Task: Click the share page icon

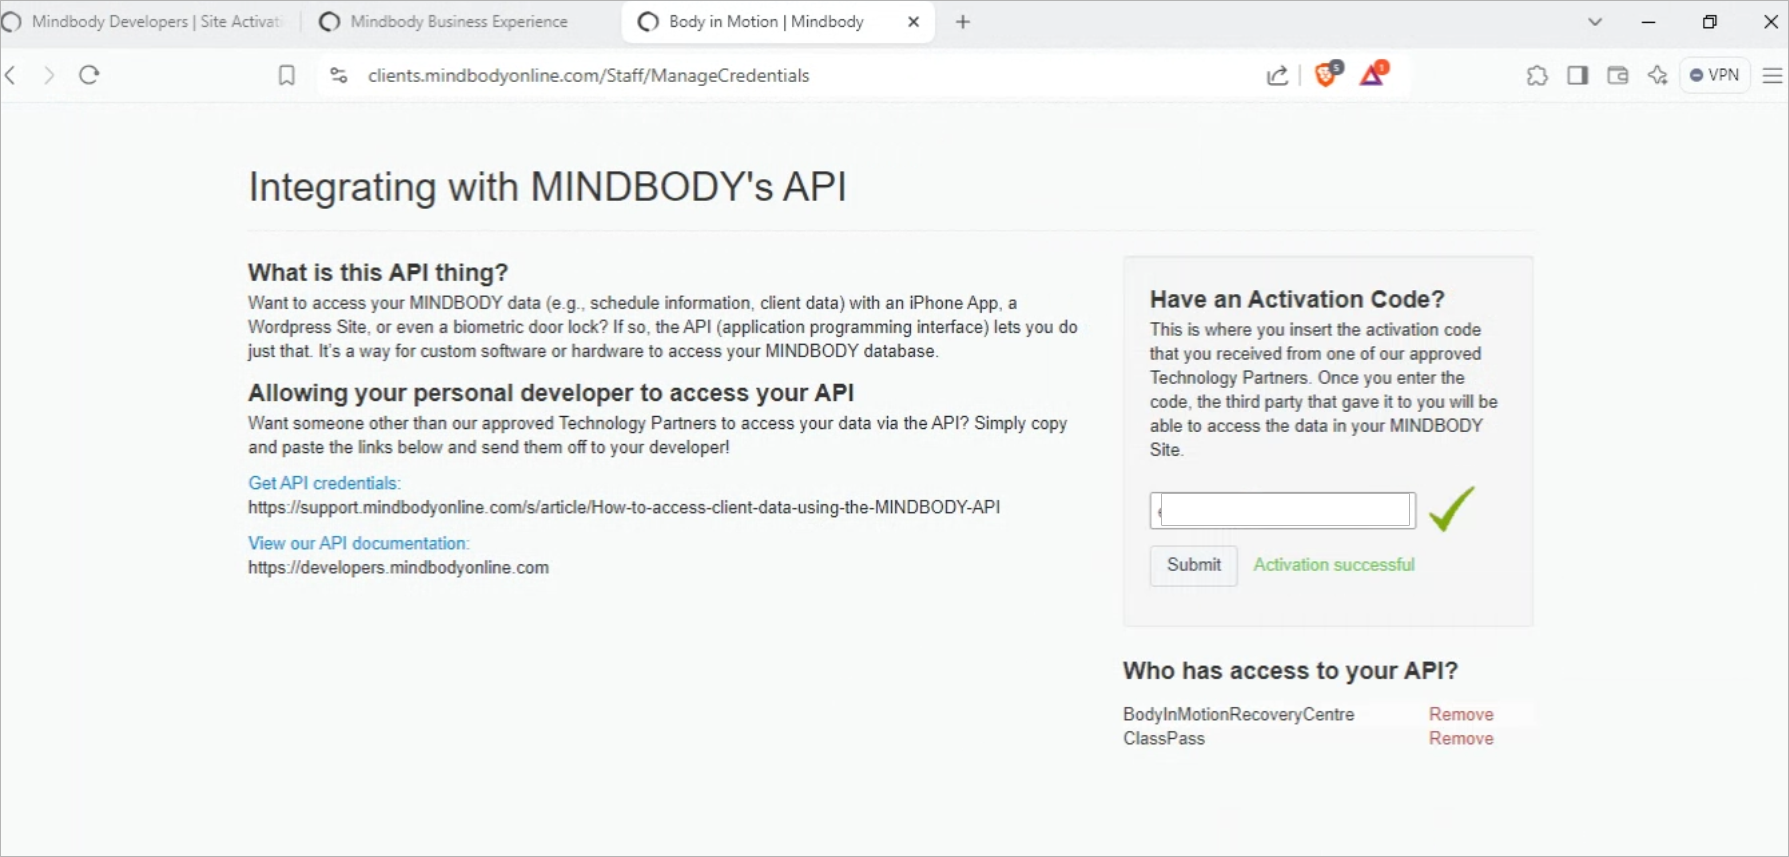Action: pos(1277,75)
